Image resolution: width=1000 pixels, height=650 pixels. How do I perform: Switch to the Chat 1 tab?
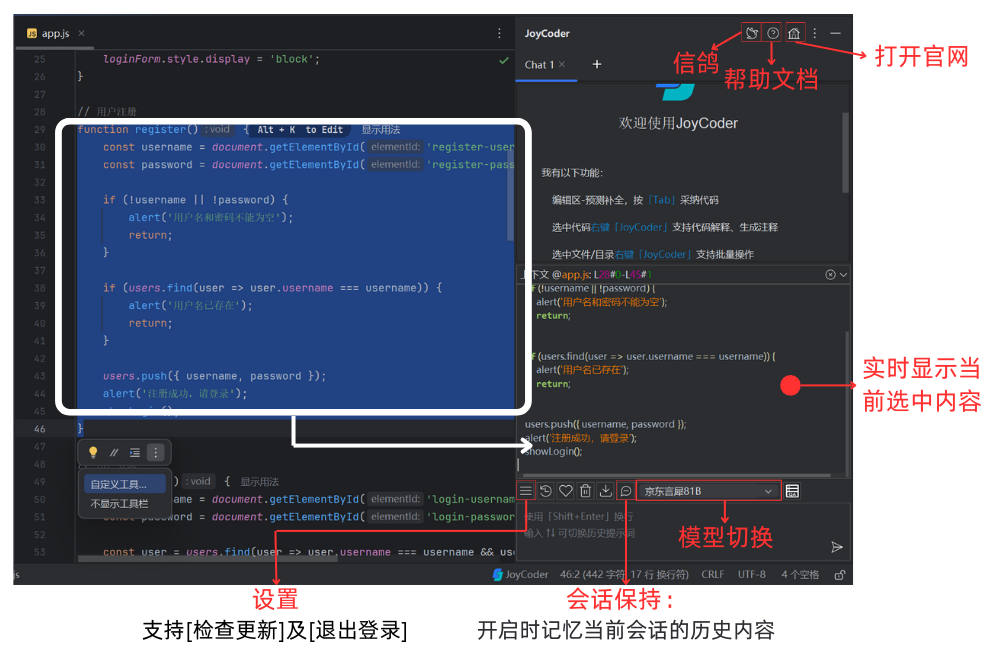540,64
